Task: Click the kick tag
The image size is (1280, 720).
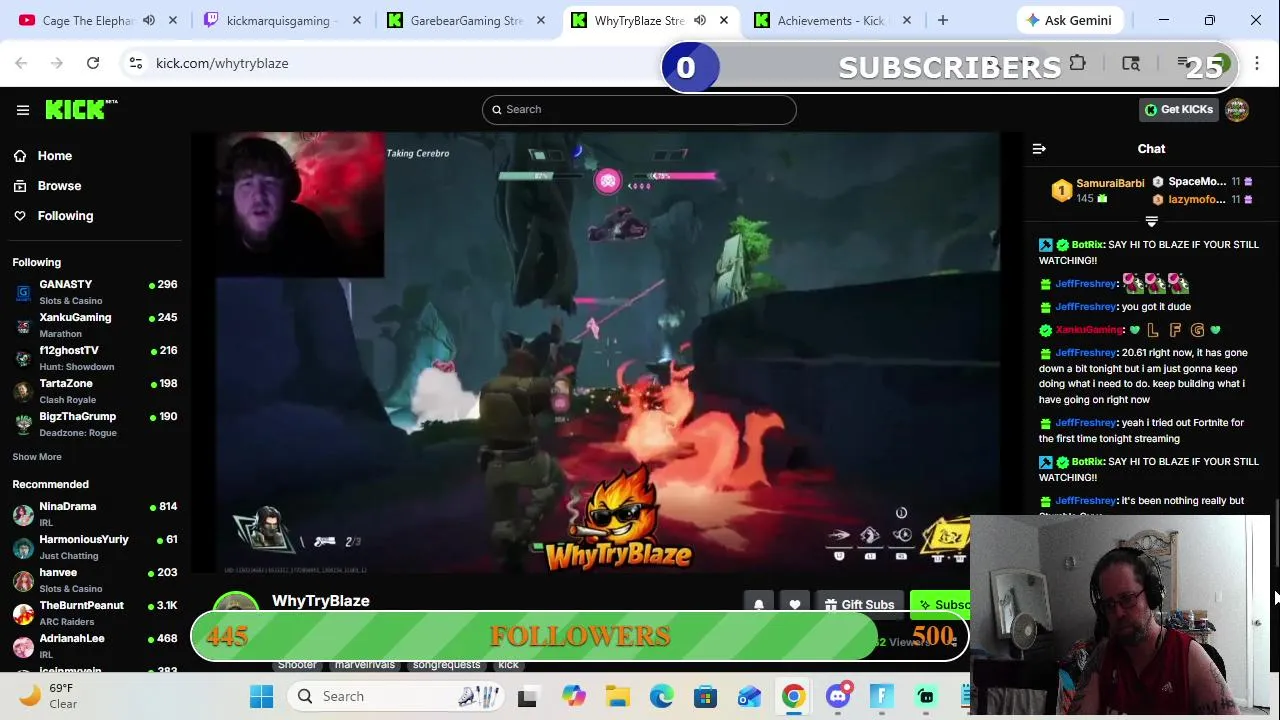Action: [508, 665]
